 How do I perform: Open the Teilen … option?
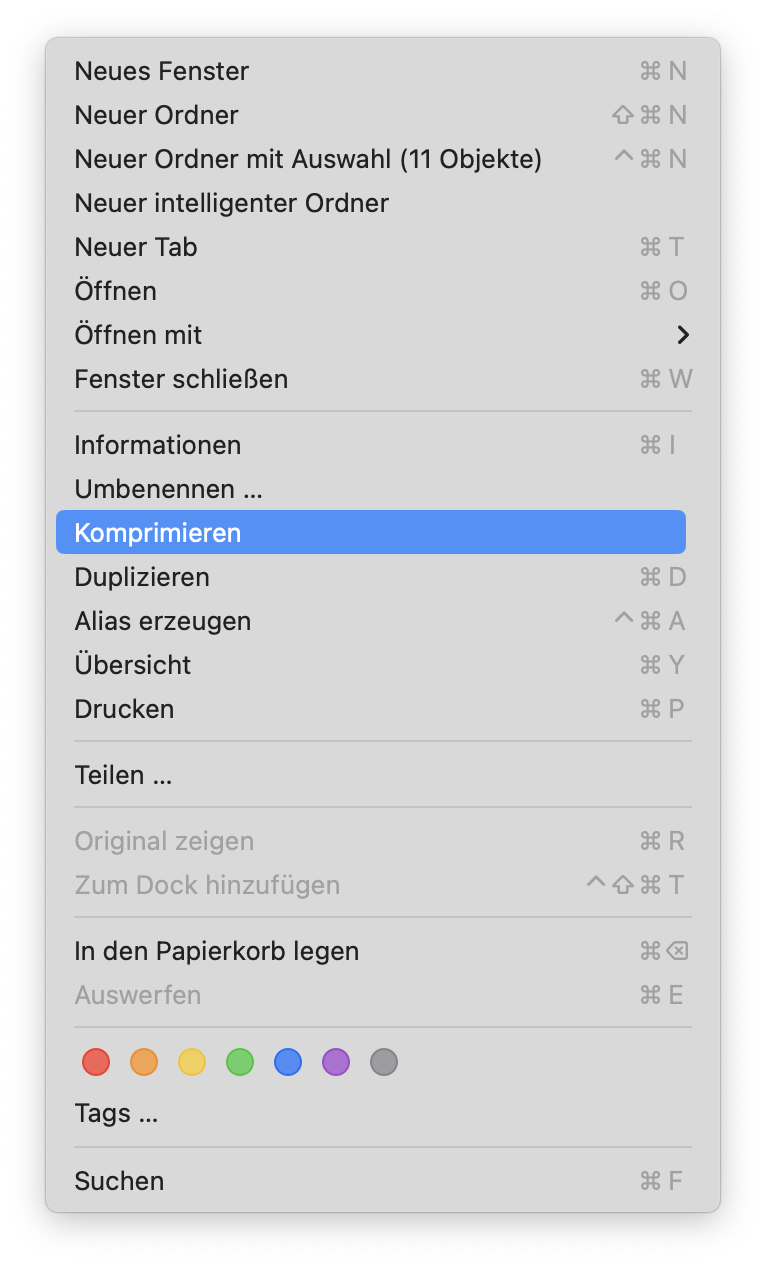123,775
